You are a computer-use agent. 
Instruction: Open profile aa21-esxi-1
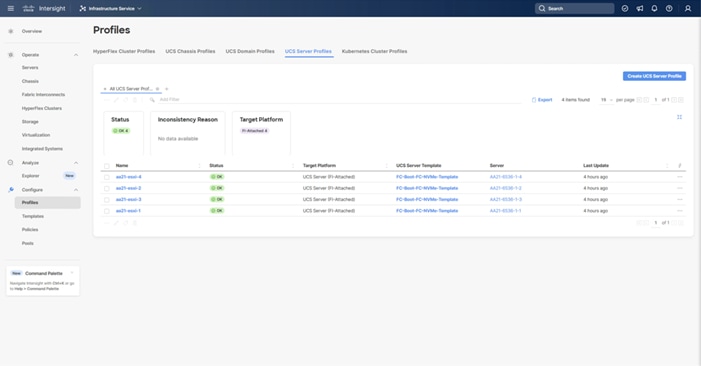(x=128, y=210)
